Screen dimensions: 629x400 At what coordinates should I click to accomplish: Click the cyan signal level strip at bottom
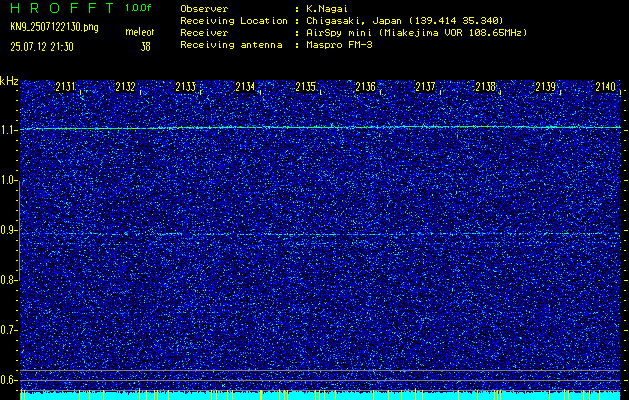coord(321,395)
